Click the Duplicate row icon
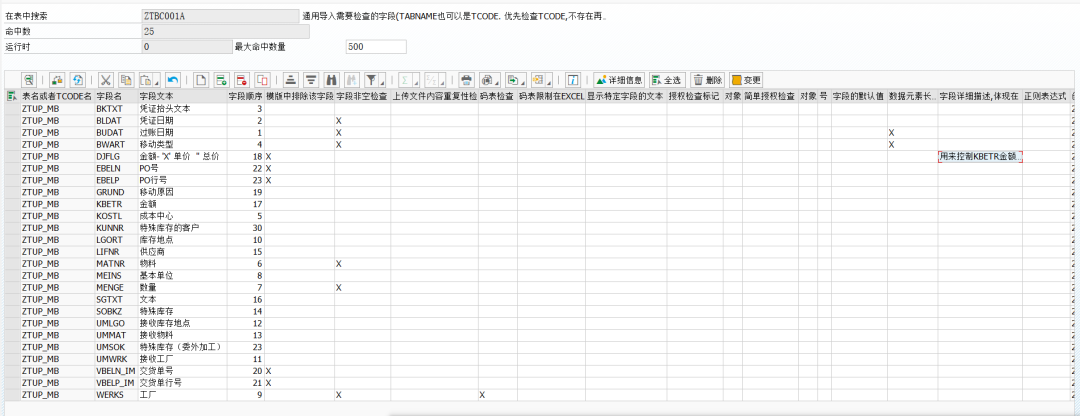1080x416 pixels. coord(262,79)
